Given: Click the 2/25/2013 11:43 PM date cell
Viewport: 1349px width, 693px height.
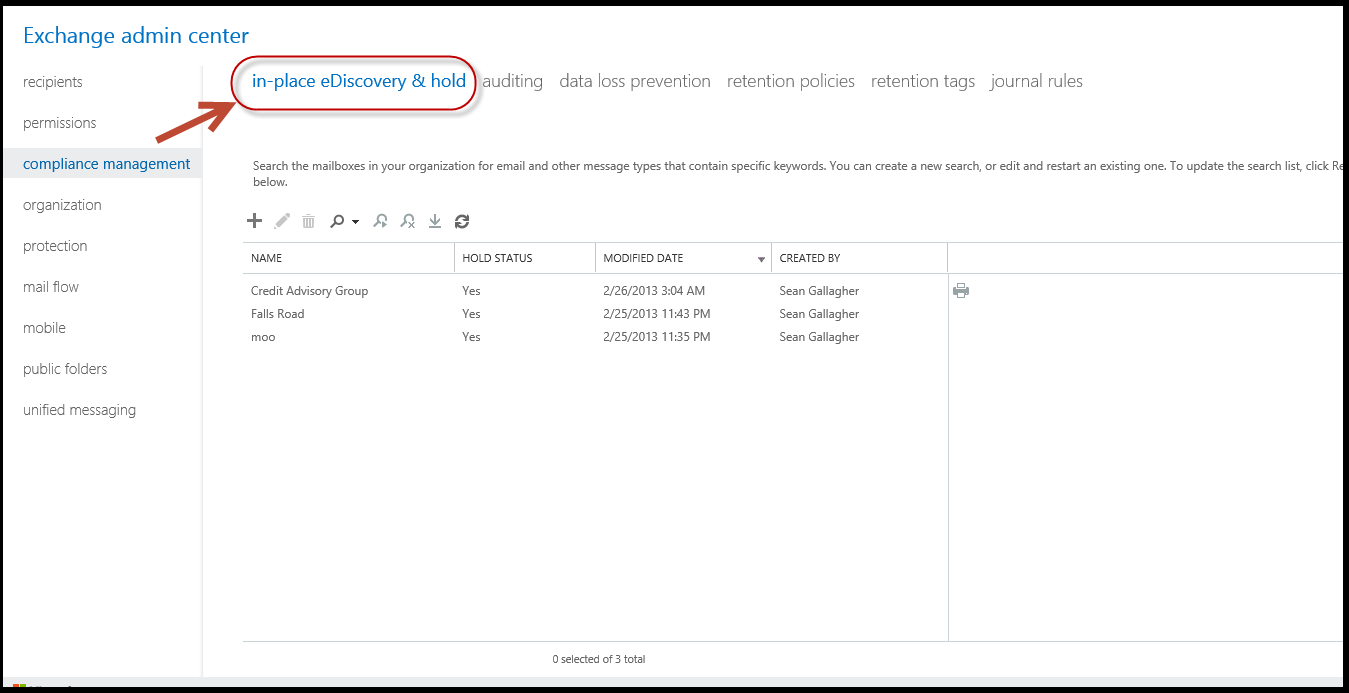Looking at the screenshot, I should tap(657, 314).
